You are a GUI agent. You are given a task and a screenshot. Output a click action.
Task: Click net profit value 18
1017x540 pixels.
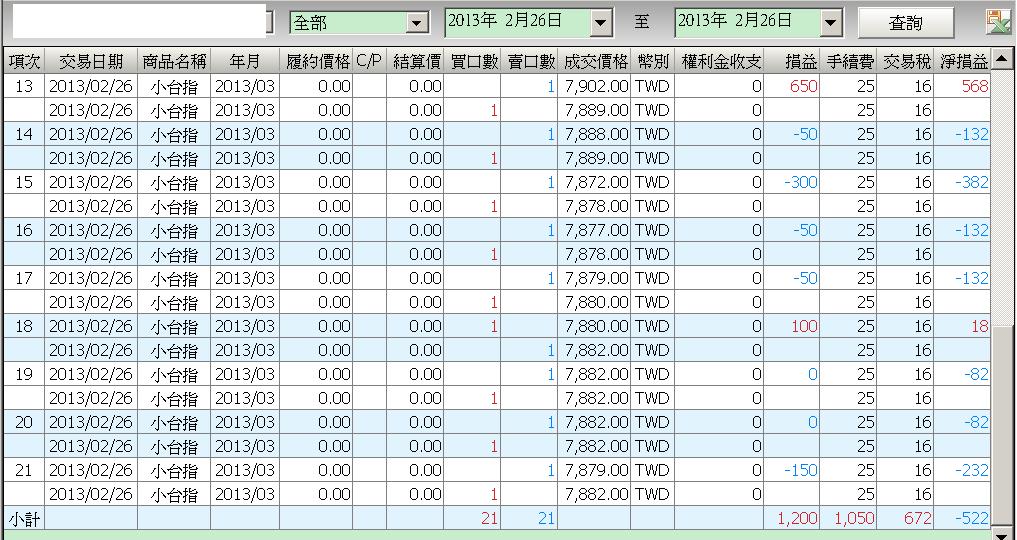(x=979, y=326)
